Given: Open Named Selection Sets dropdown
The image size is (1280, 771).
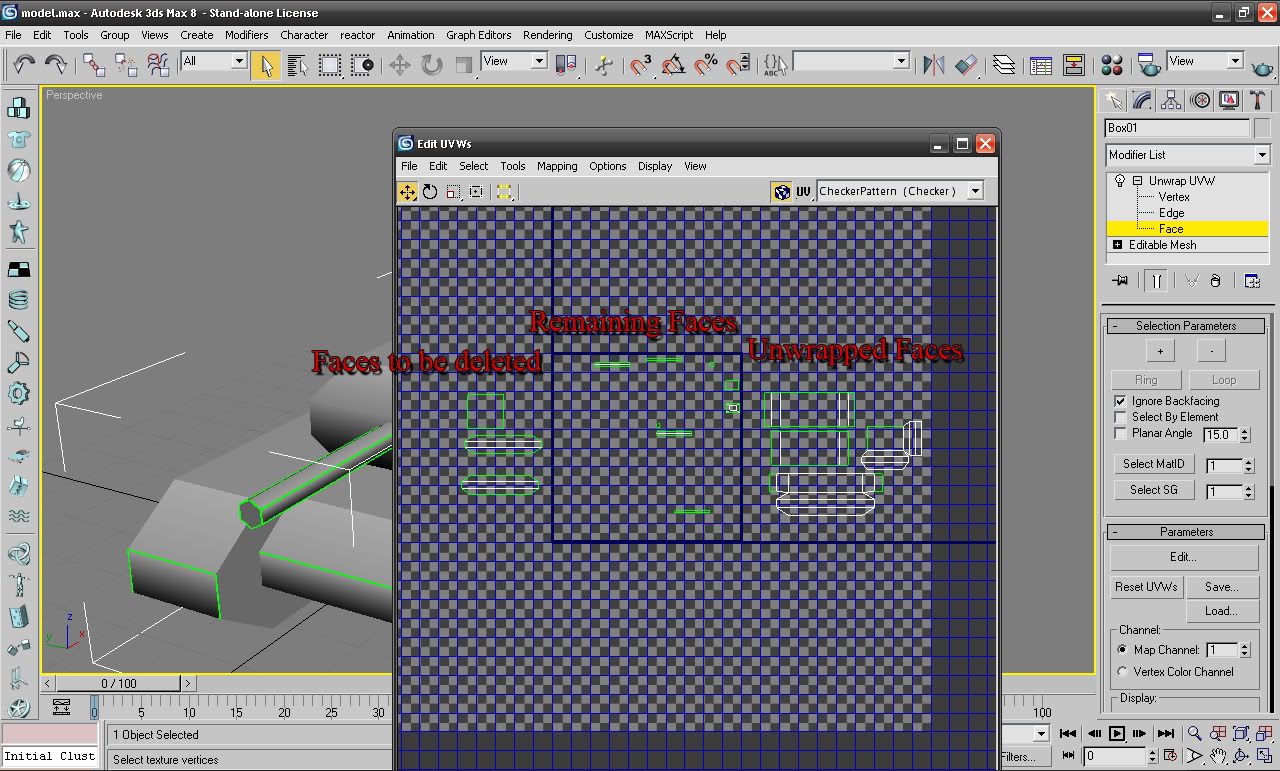Looking at the screenshot, I should (x=850, y=61).
